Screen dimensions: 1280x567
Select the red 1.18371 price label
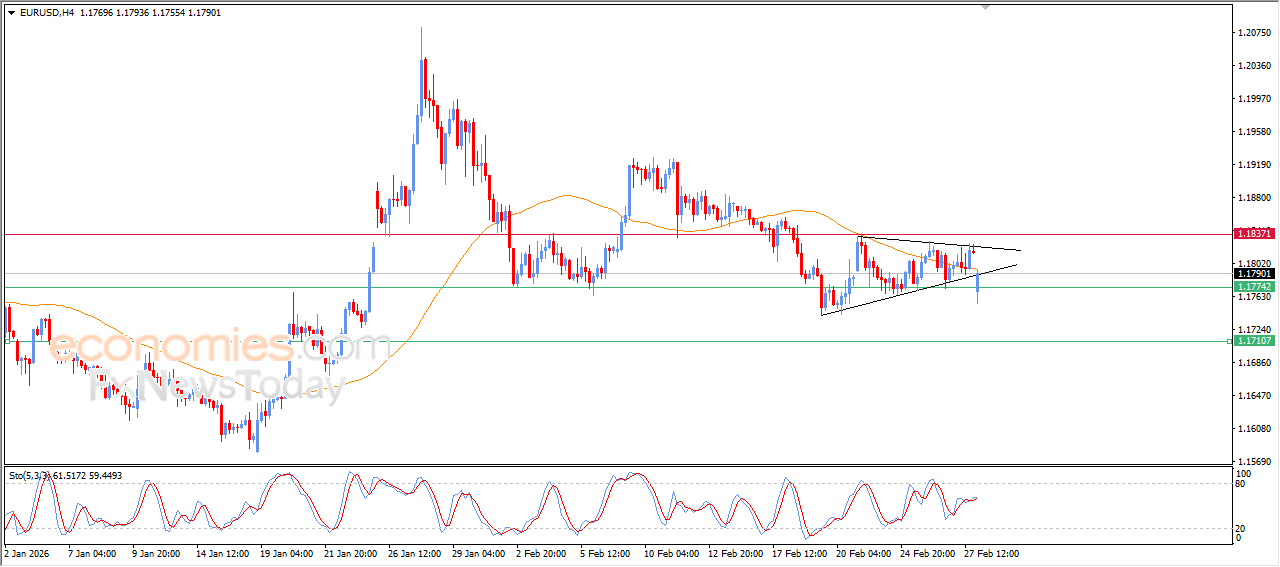point(1253,233)
